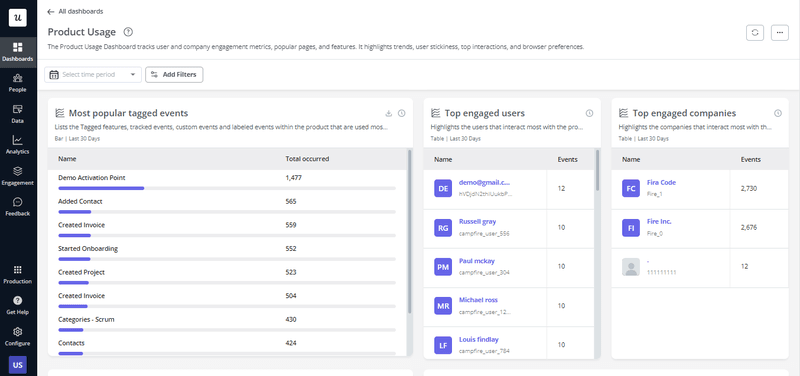Click info icon on Top engaged users
The image size is (800, 376).
pos(589,113)
